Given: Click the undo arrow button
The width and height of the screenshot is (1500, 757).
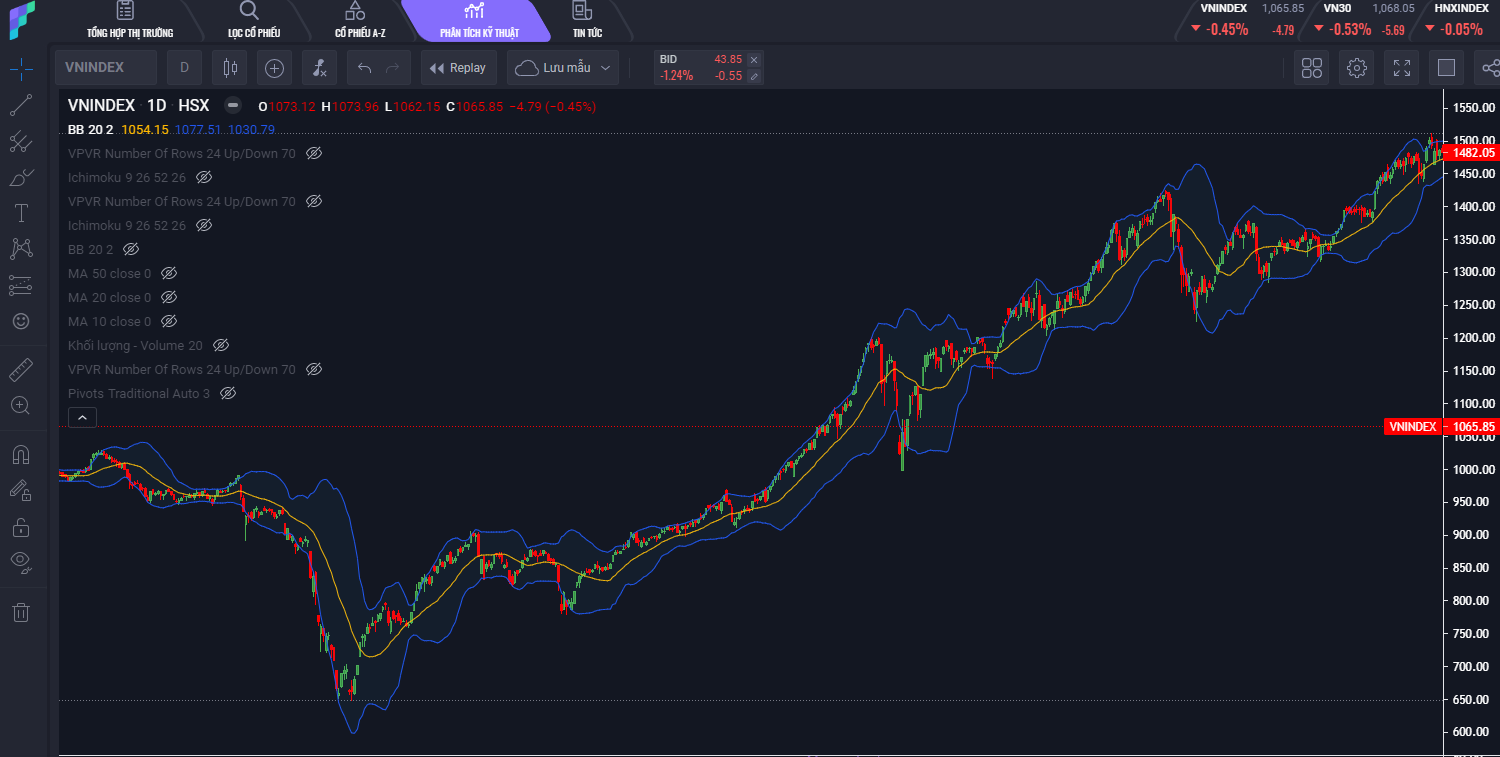Looking at the screenshot, I should click(365, 68).
